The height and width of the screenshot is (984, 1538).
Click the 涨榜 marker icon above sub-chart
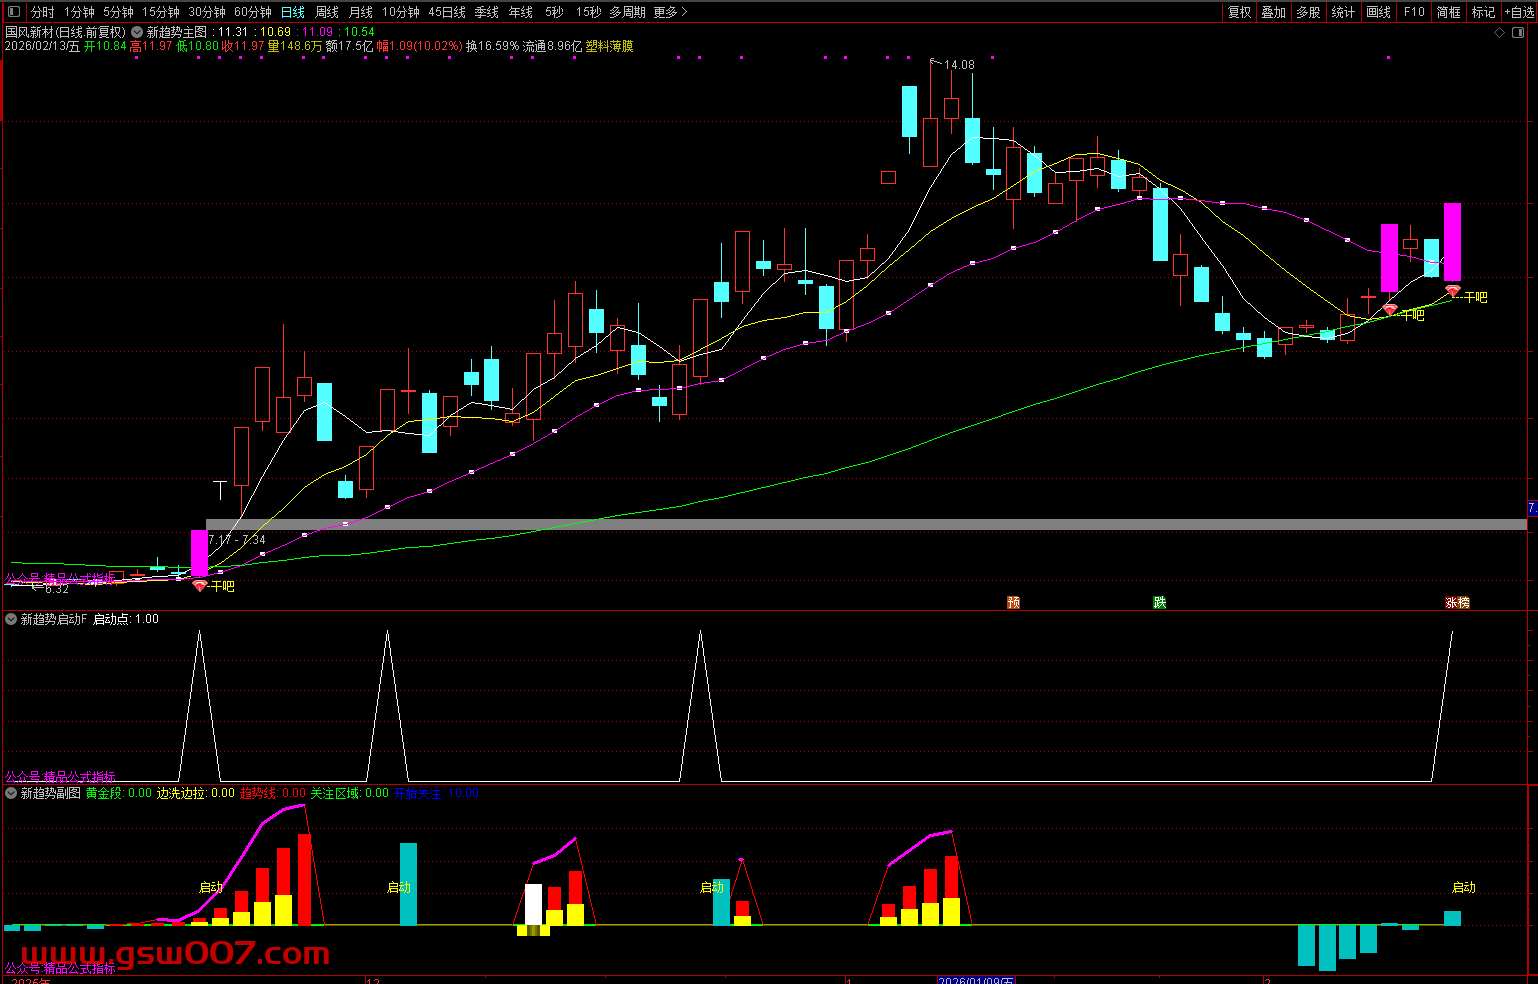1457,602
